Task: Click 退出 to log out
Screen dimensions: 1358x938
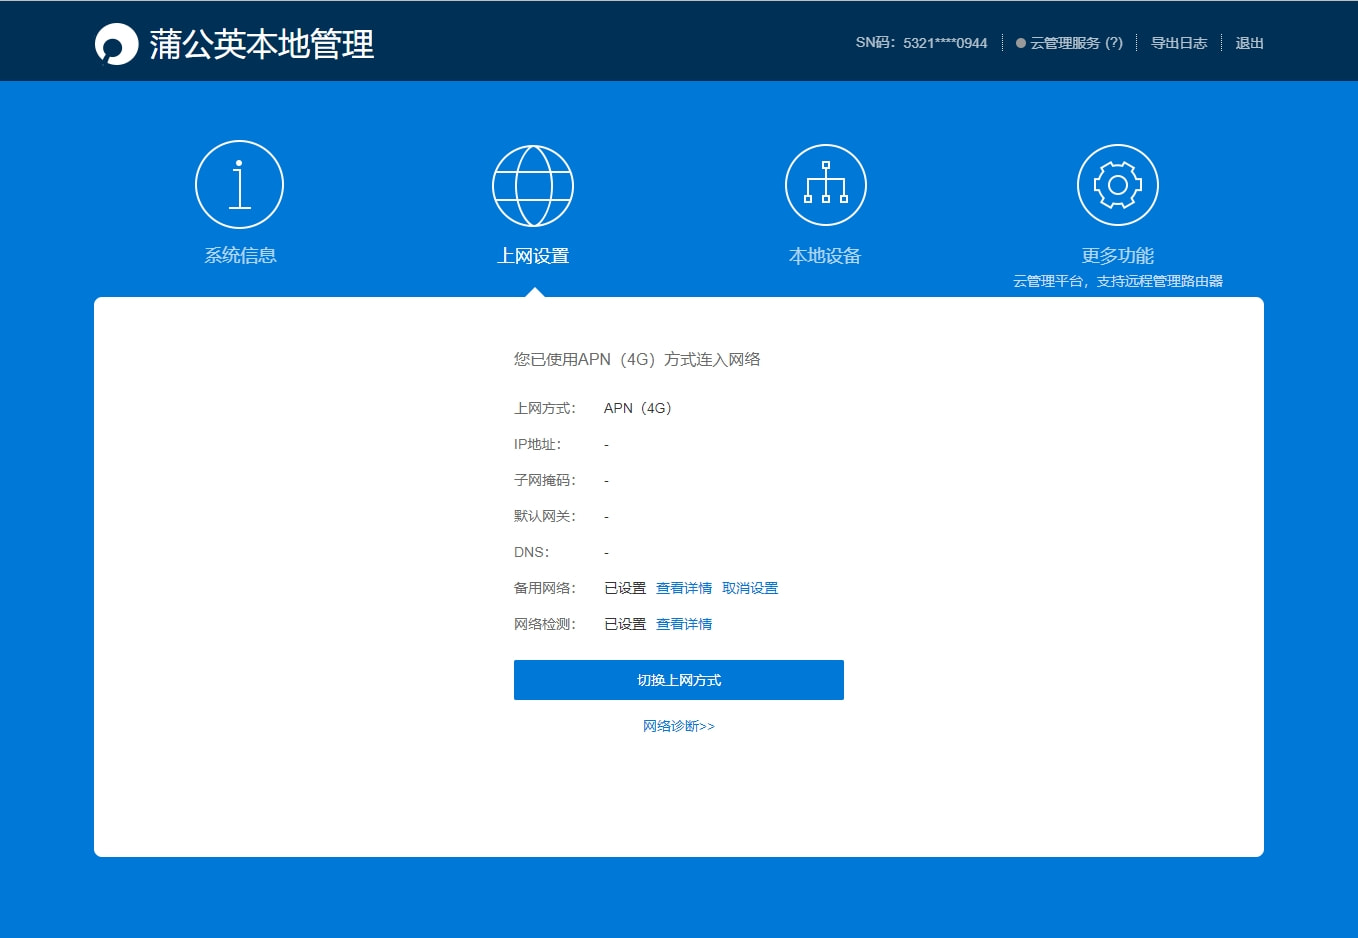Action: [1249, 43]
